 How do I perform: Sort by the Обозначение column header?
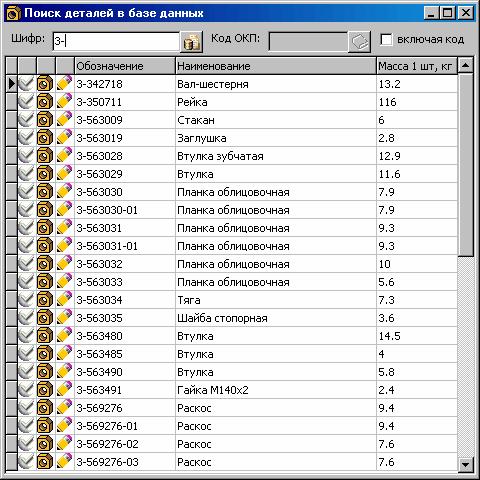[x=125, y=66]
